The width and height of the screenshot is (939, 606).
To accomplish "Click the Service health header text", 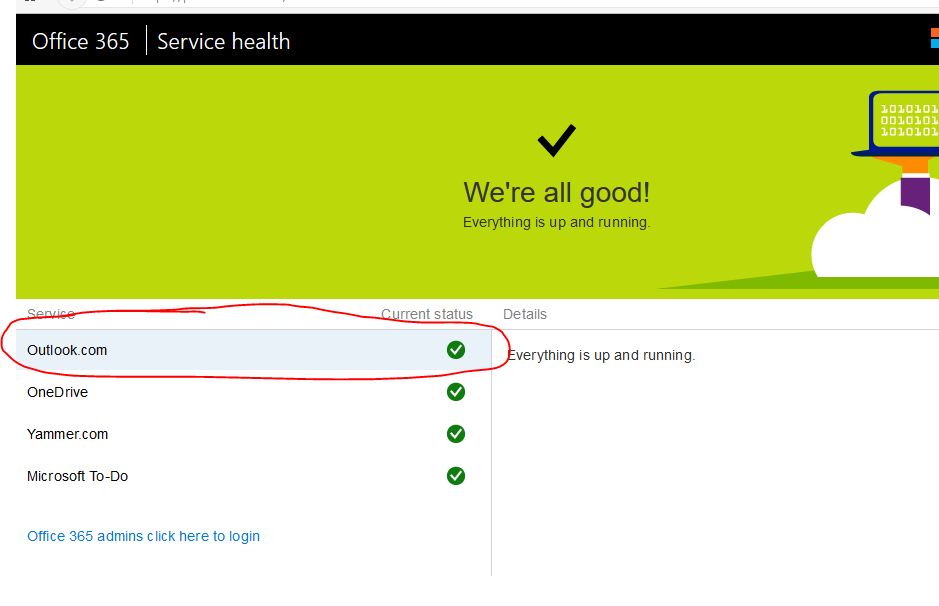I will (x=223, y=41).
